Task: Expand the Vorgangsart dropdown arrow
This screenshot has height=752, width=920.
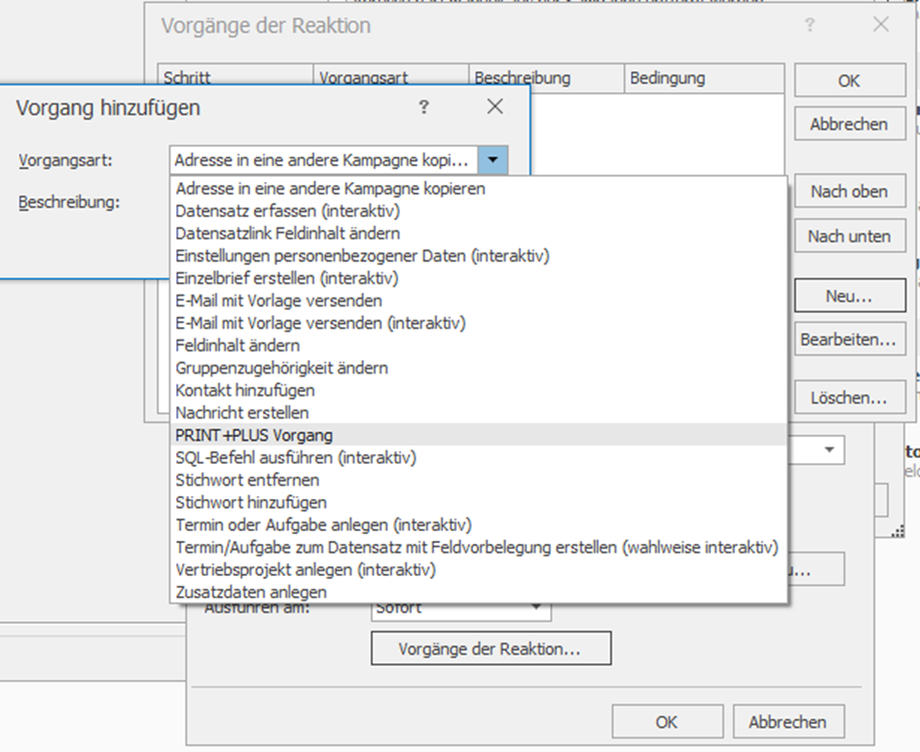Action: [x=493, y=160]
